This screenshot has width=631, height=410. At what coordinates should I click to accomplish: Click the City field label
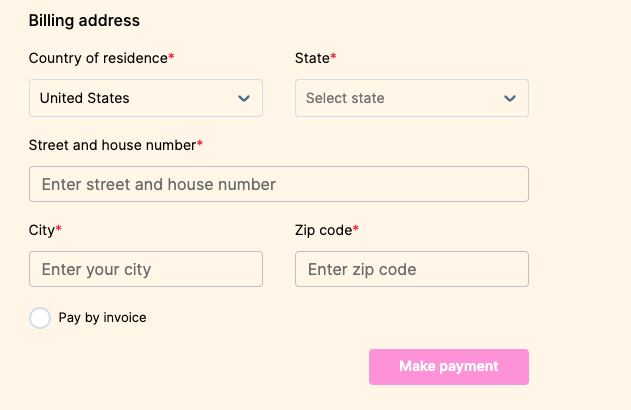[x=42, y=230]
